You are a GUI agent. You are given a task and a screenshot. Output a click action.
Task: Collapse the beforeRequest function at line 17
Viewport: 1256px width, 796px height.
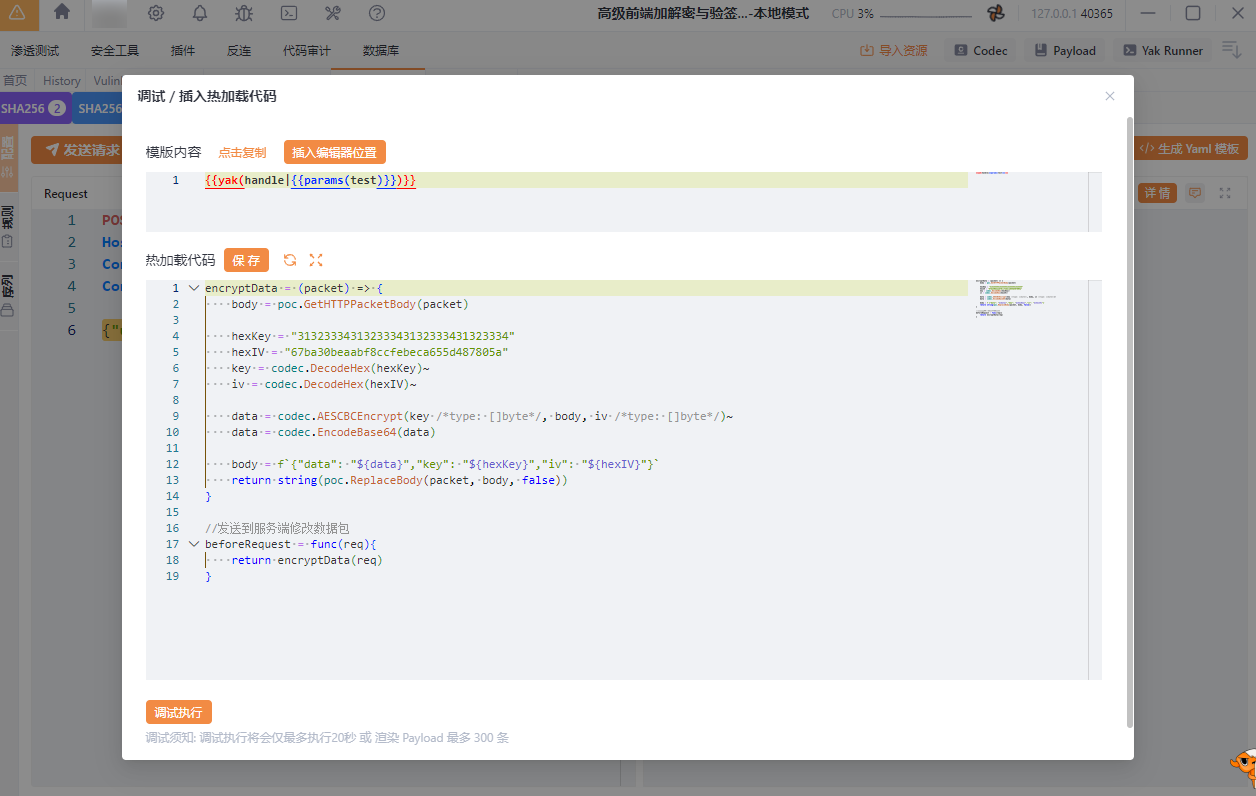point(193,544)
